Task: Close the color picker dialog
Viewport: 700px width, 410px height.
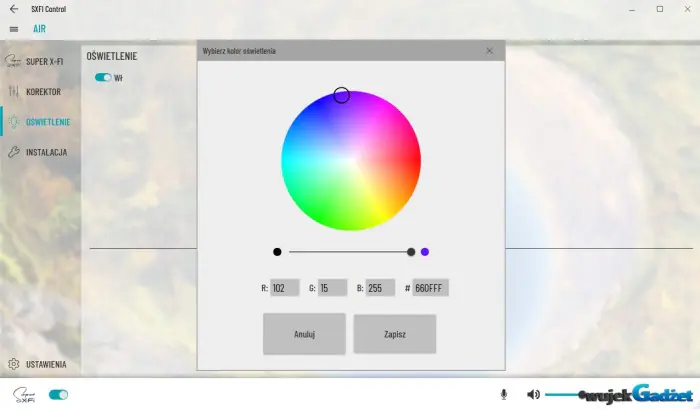Action: click(x=490, y=51)
